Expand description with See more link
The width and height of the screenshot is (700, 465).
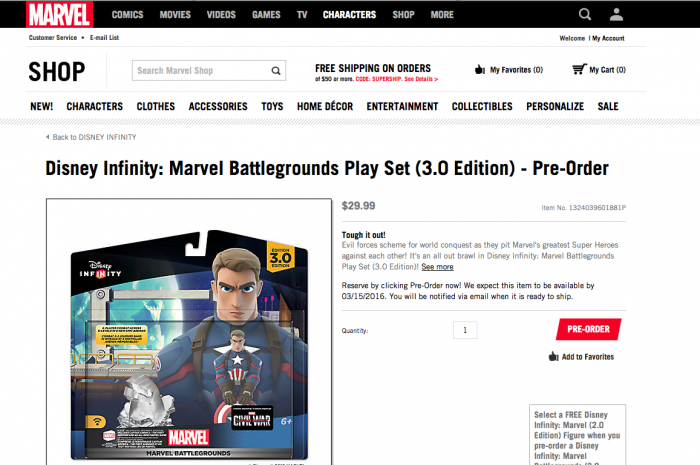tap(437, 267)
